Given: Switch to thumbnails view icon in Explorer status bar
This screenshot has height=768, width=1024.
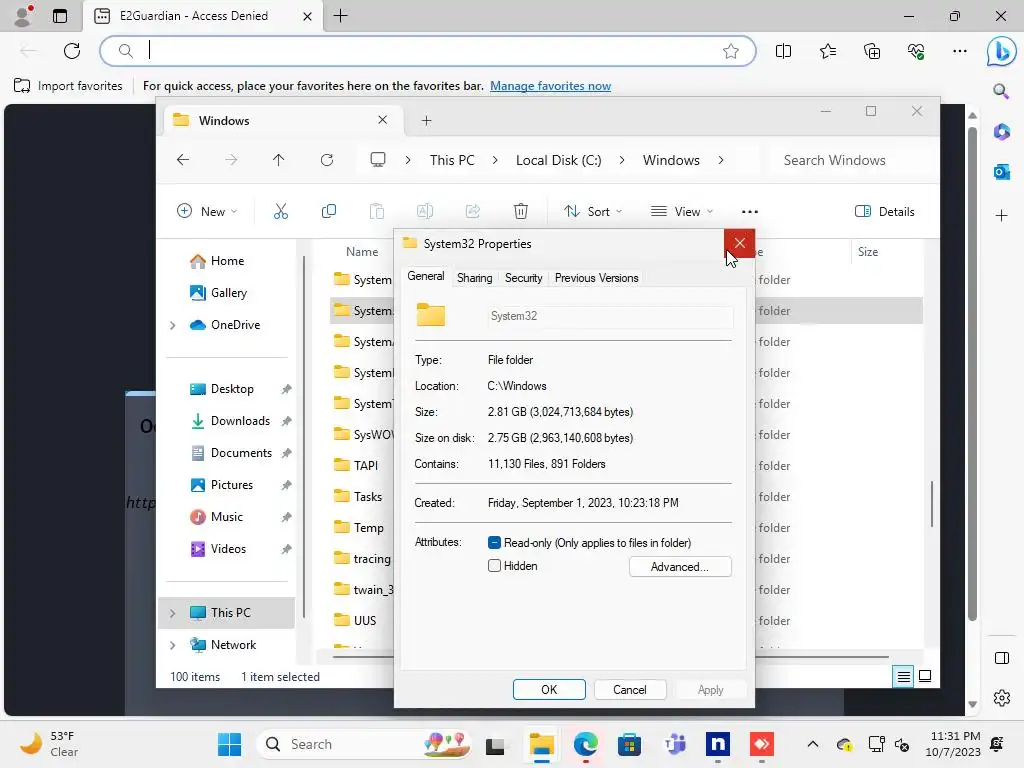Looking at the screenshot, I should tap(925, 676).
